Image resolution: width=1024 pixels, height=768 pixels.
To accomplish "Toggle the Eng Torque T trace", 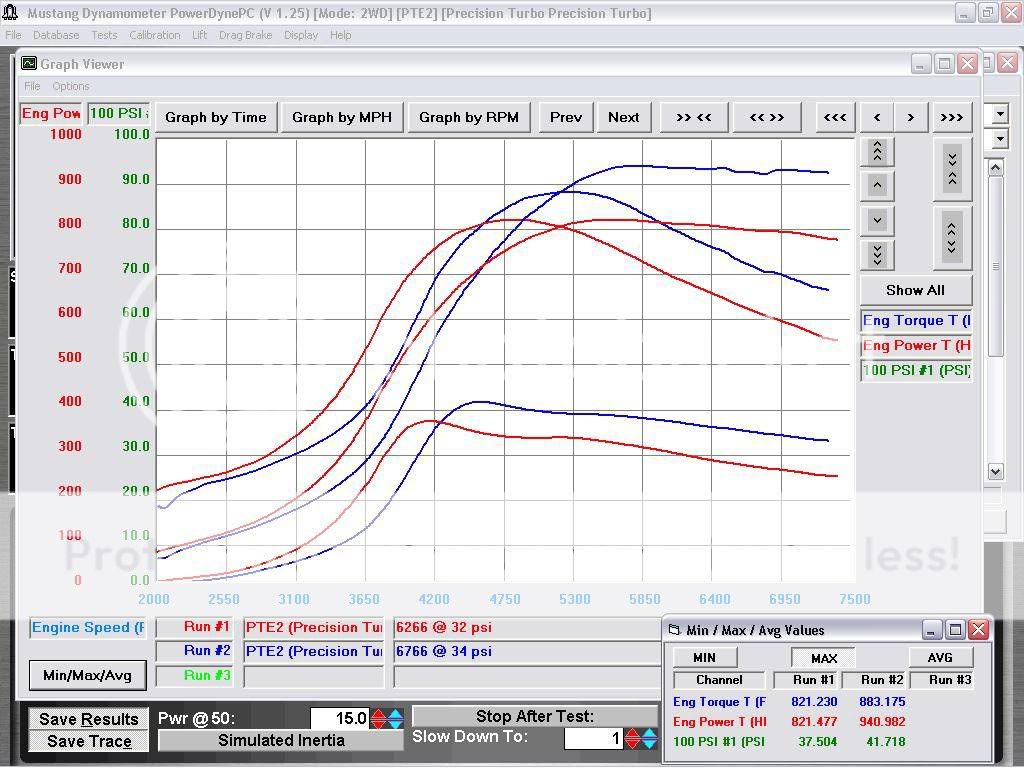I will click(x=915, y=320).
